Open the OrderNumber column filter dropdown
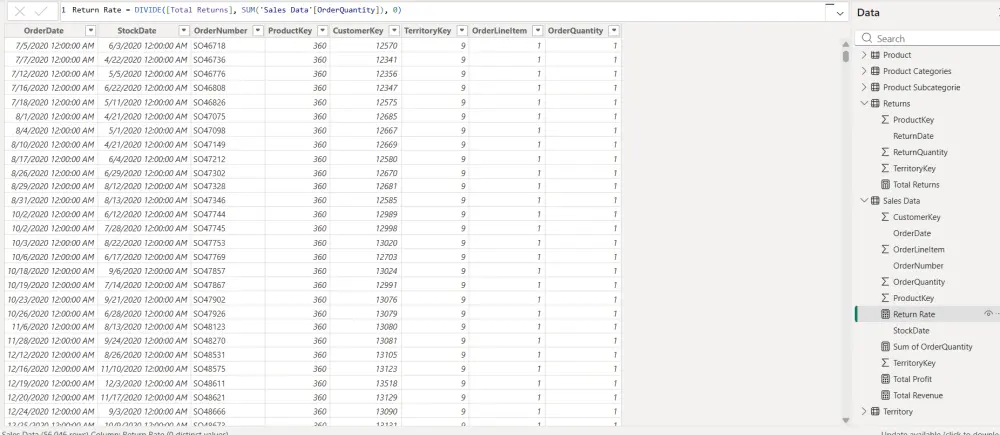 (258, 31)
